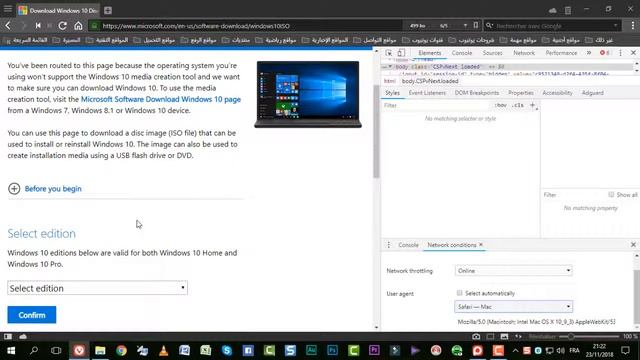The height and width of the screenshot is (360, 640).
Task: Go back with the browser back arrow
Action: (8, 26)
